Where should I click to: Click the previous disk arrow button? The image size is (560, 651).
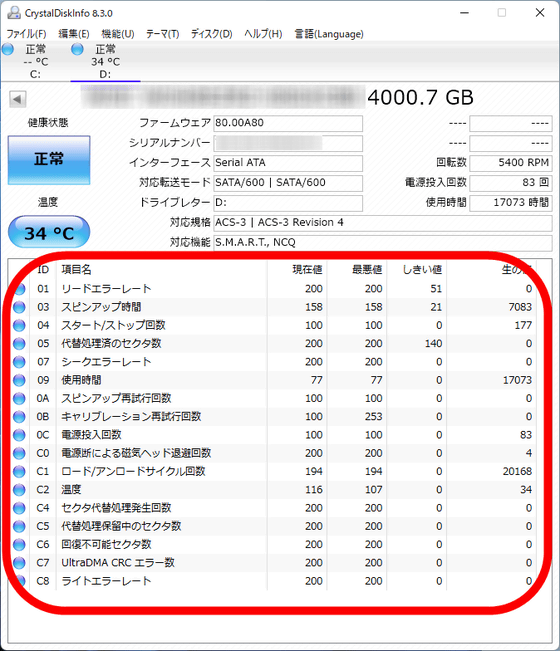(18, 99)
